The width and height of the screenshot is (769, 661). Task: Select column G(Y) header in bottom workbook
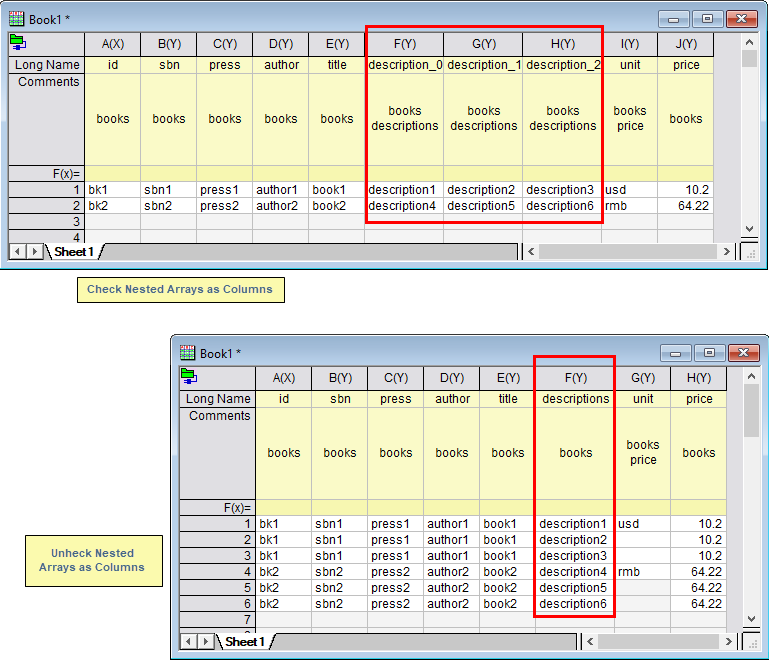642,378
